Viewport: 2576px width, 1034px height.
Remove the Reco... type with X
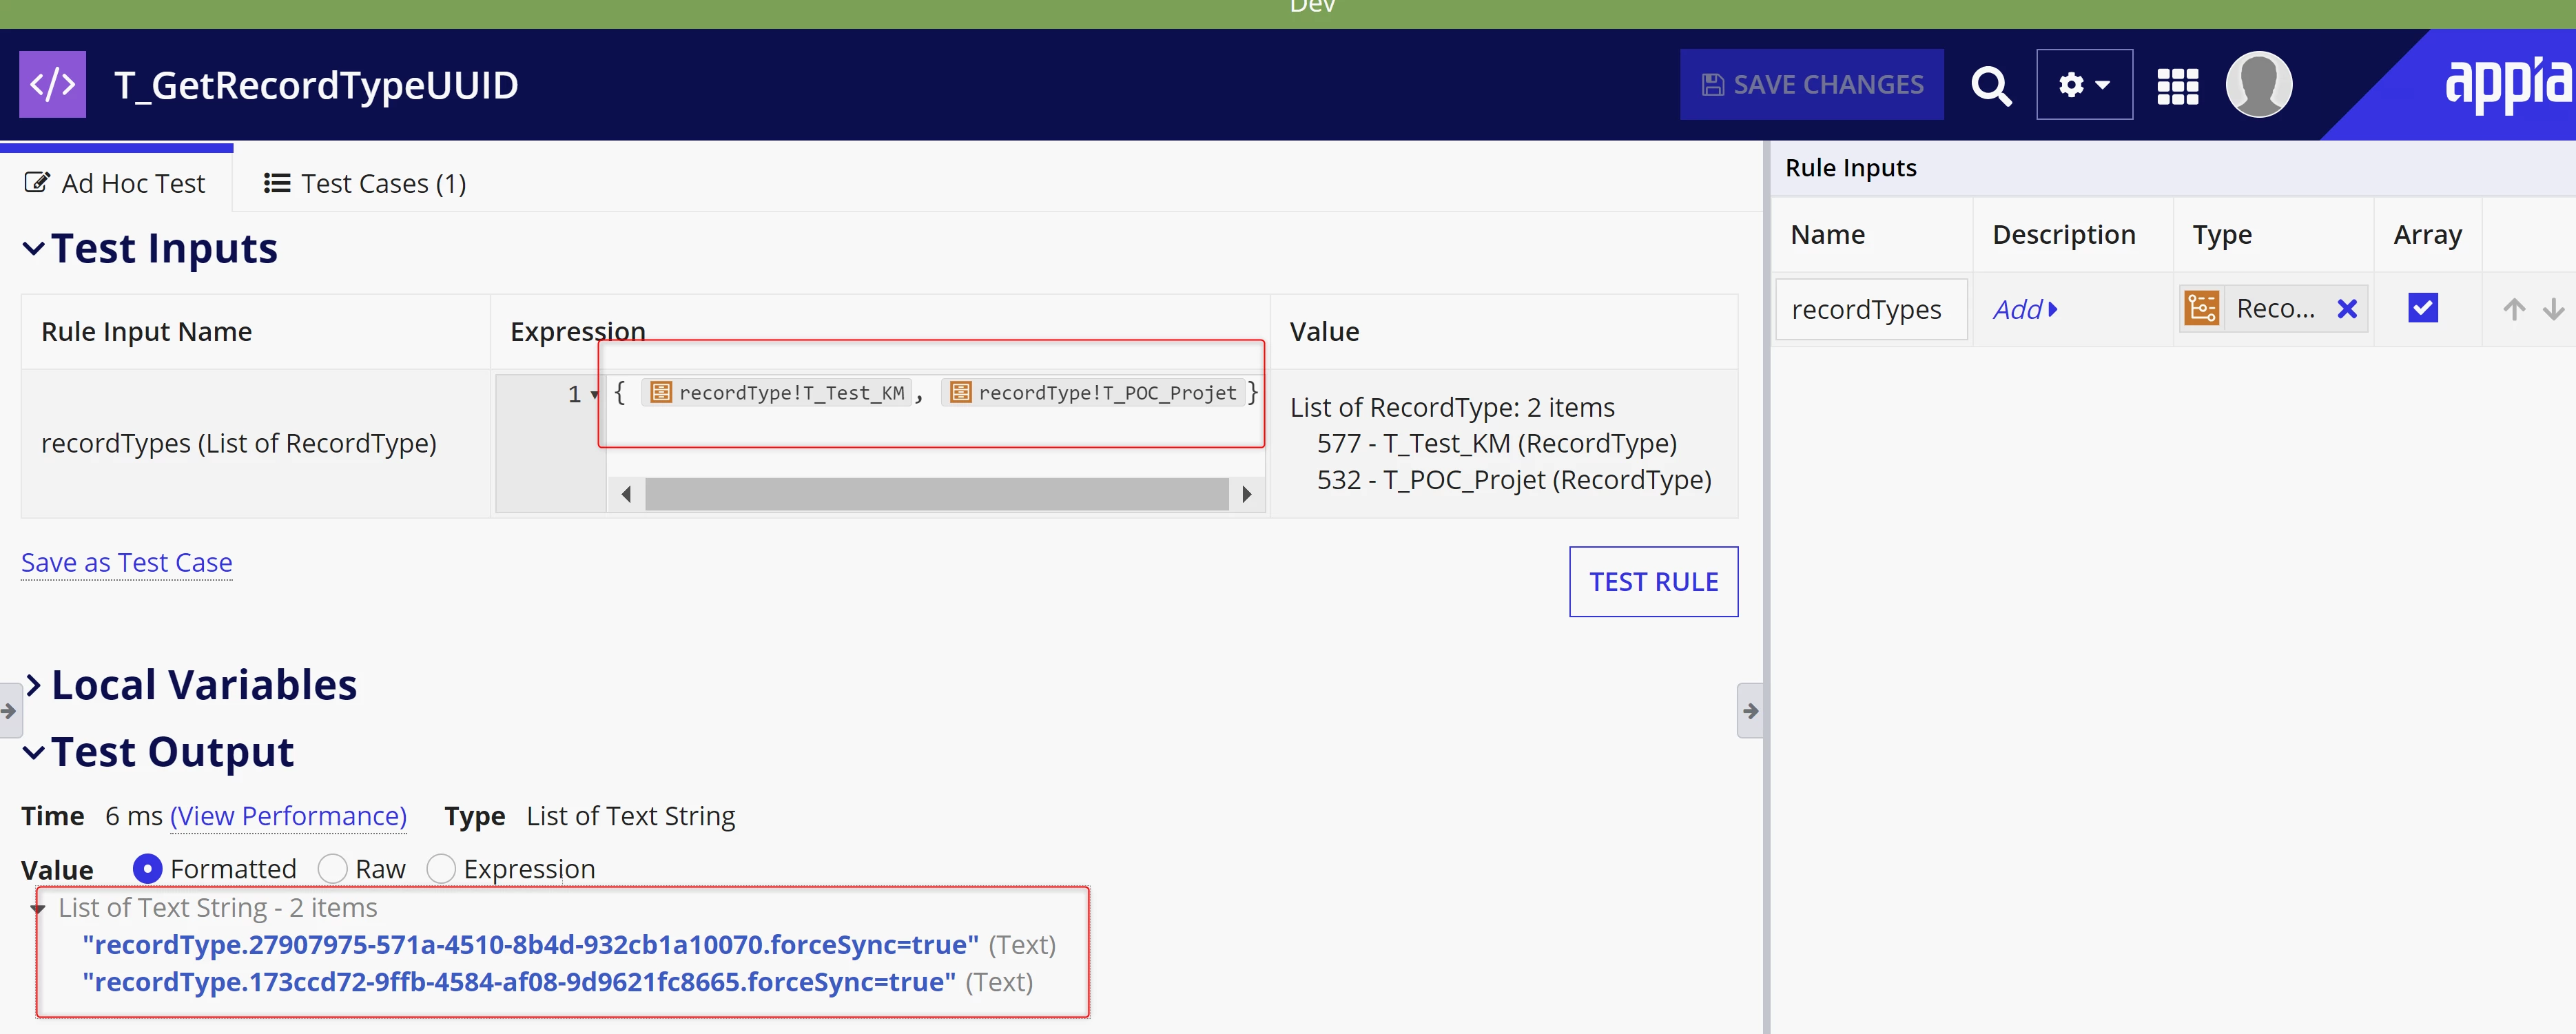click(x=2347, y=310)
